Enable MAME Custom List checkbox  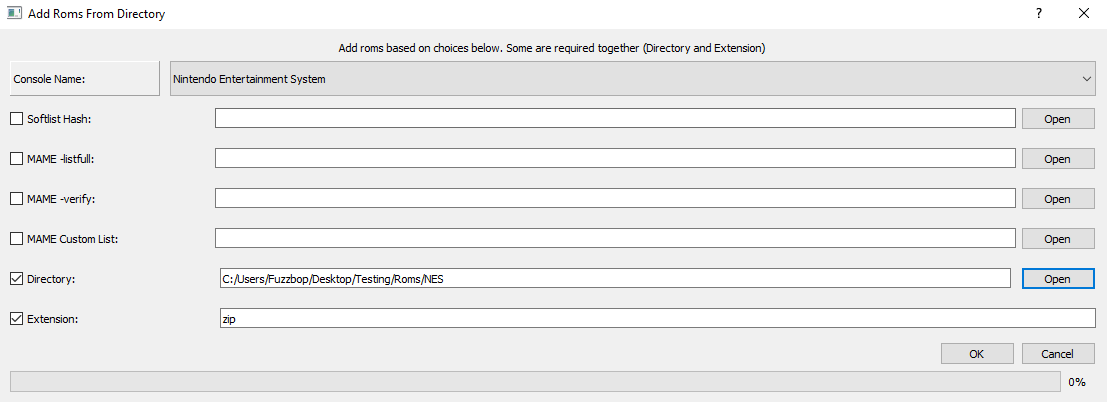pyautogui.click(x=16, y=239)
